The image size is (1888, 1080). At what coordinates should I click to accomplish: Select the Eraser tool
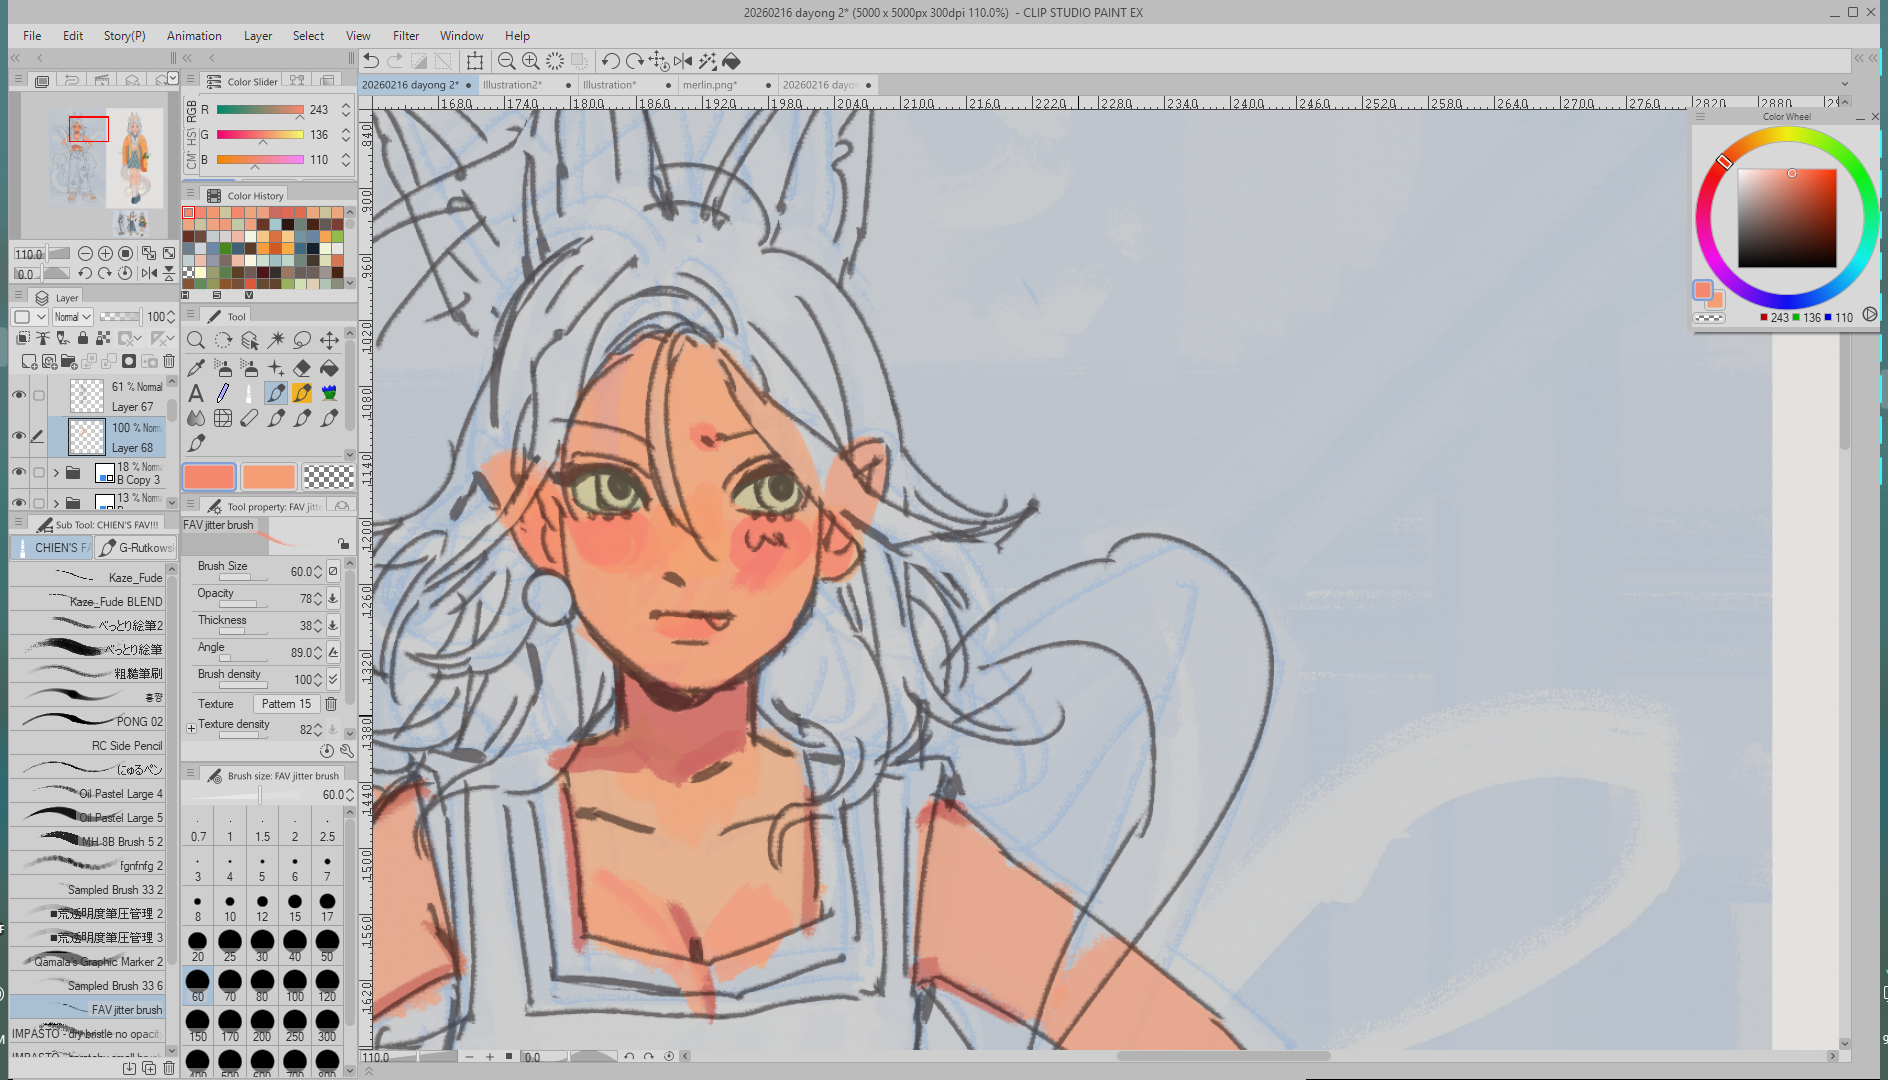(302, 368)
